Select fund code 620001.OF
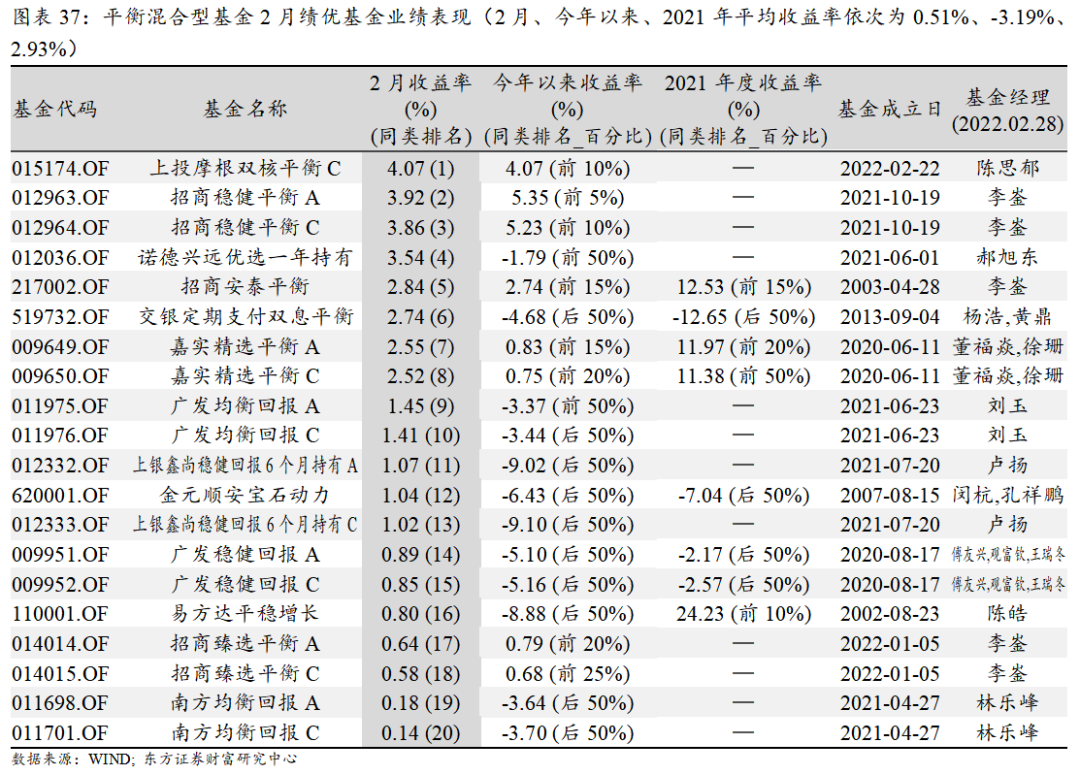Image resolution: width=1080 pixels, height=775 pixels. coord(60,495)
